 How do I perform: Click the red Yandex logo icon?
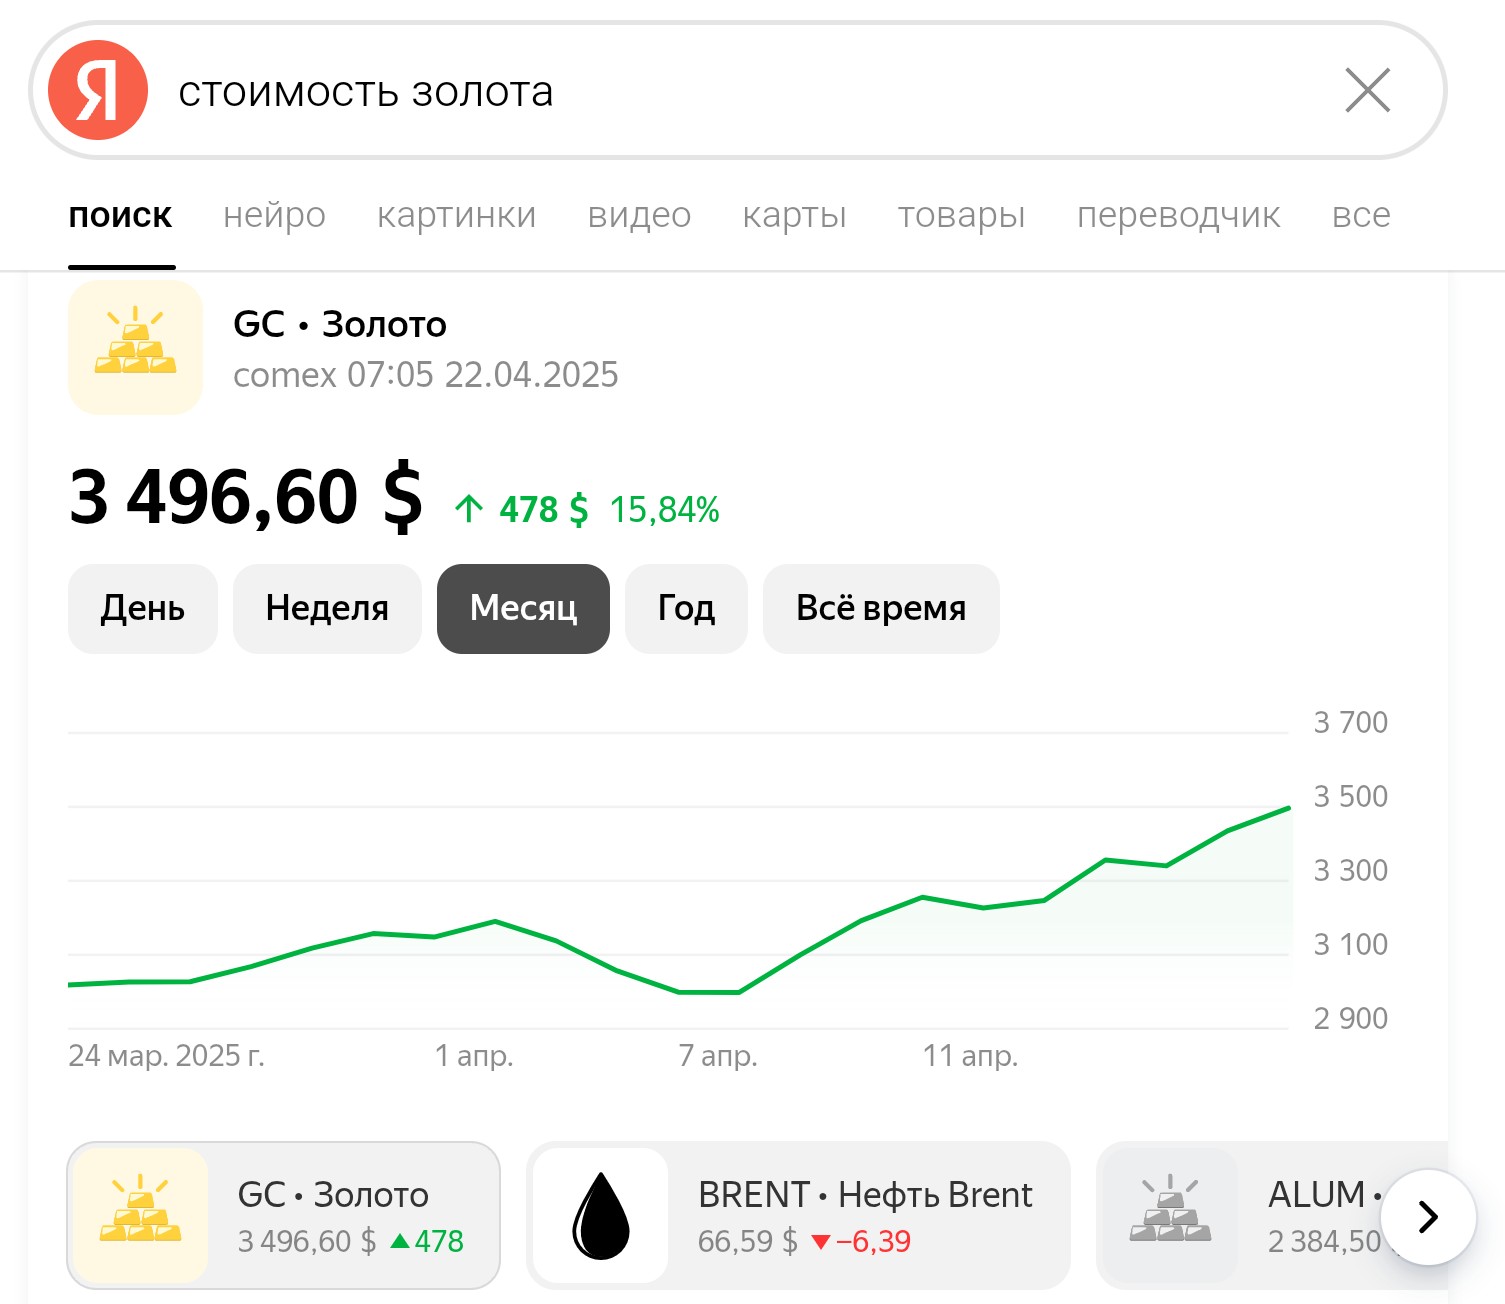(x=98, y=90)
